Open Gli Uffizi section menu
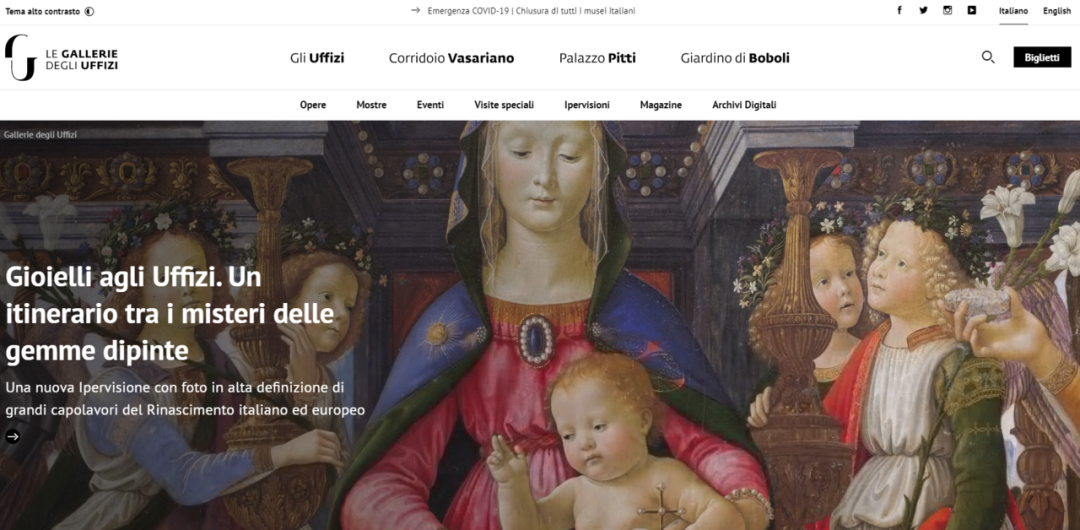The width and height of the screenshot is (1080, 530). click(318, 58)
